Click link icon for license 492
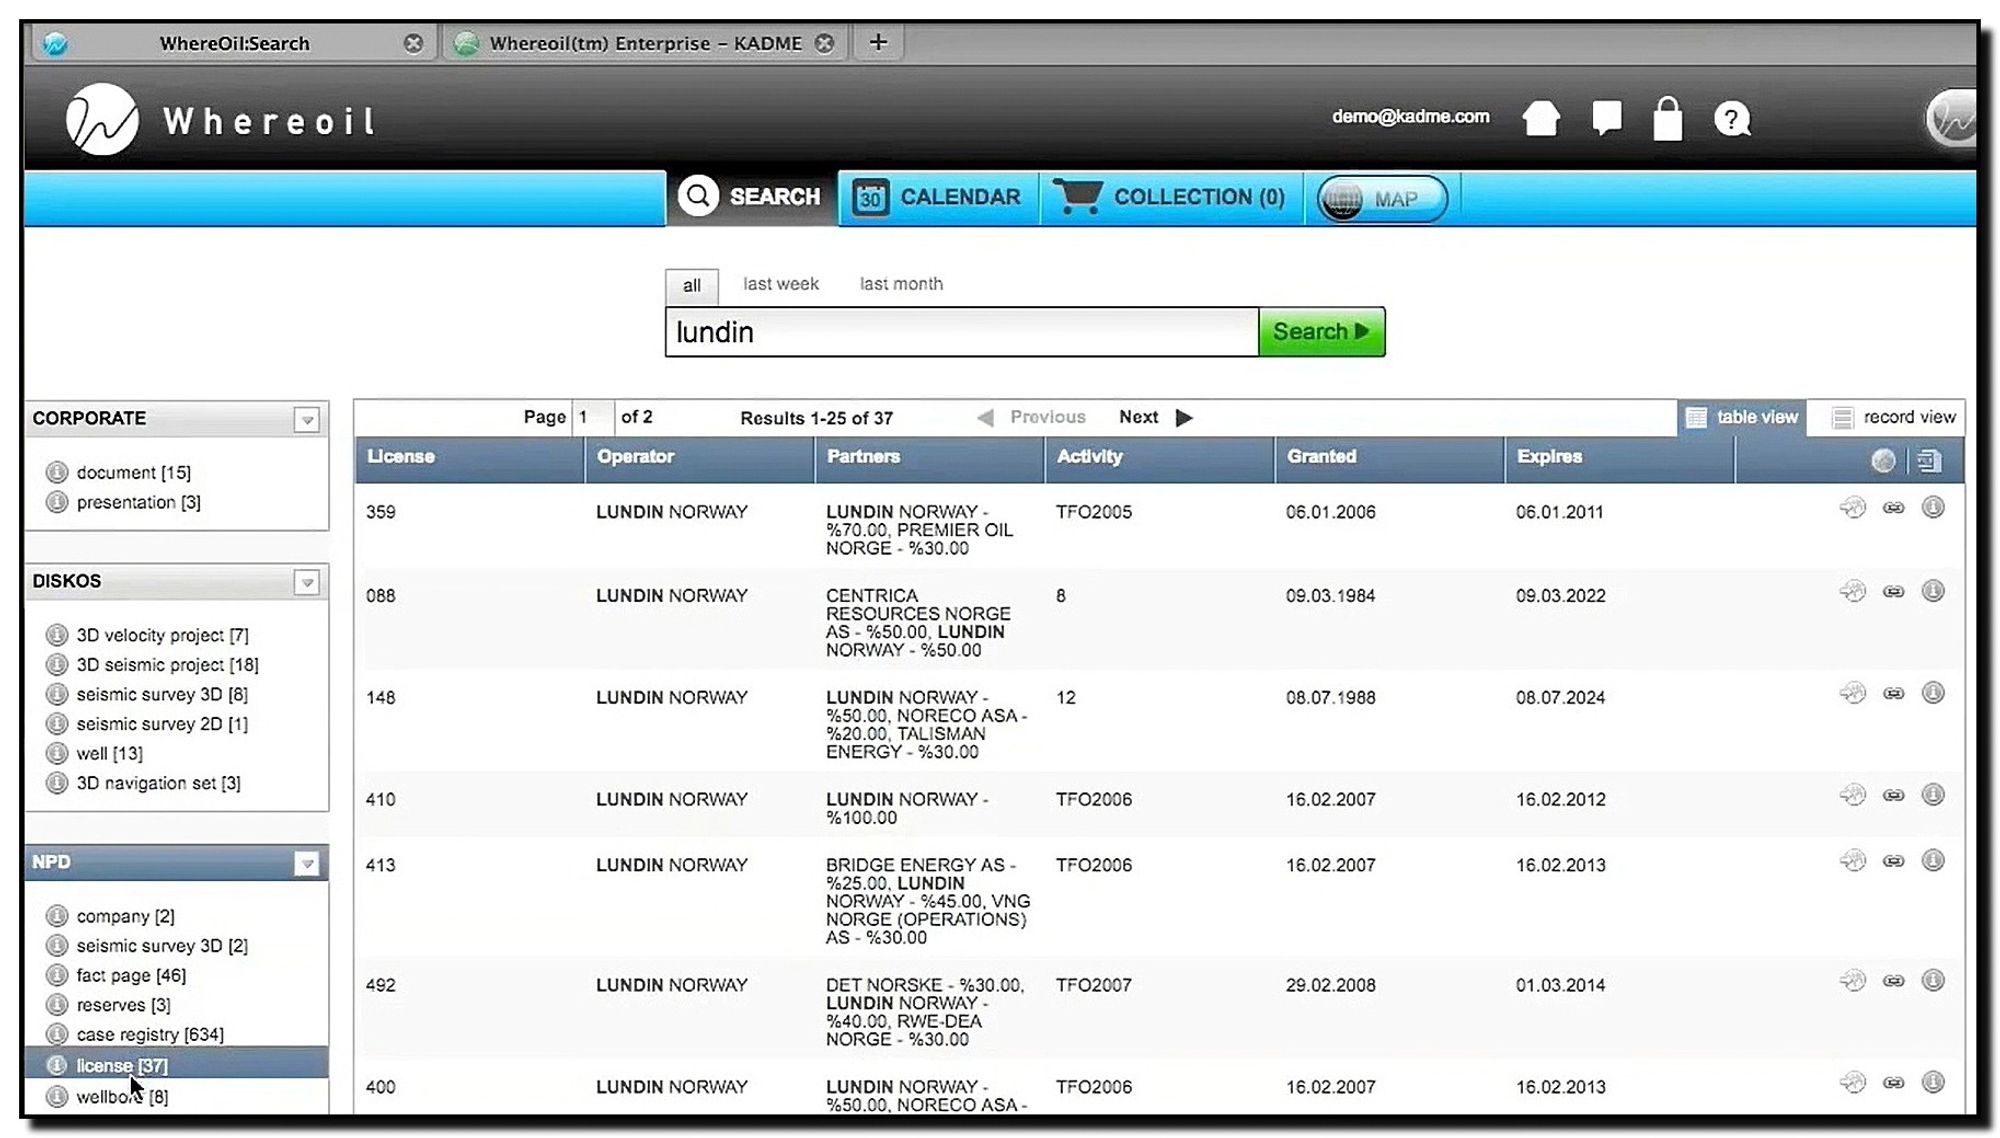The image size is (2000, 1138). 1893,981
